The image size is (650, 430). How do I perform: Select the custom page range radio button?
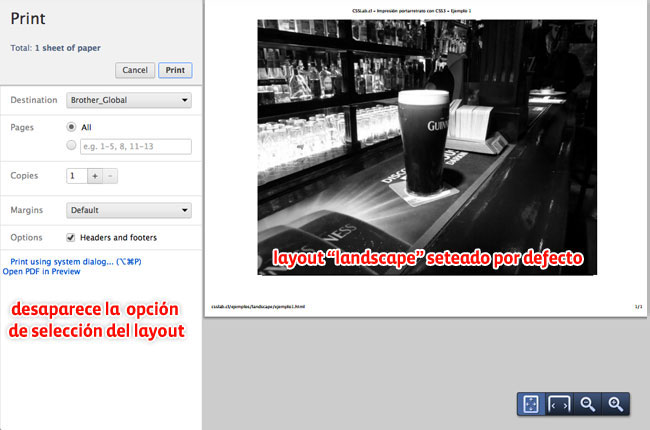[x=71, y=145]
